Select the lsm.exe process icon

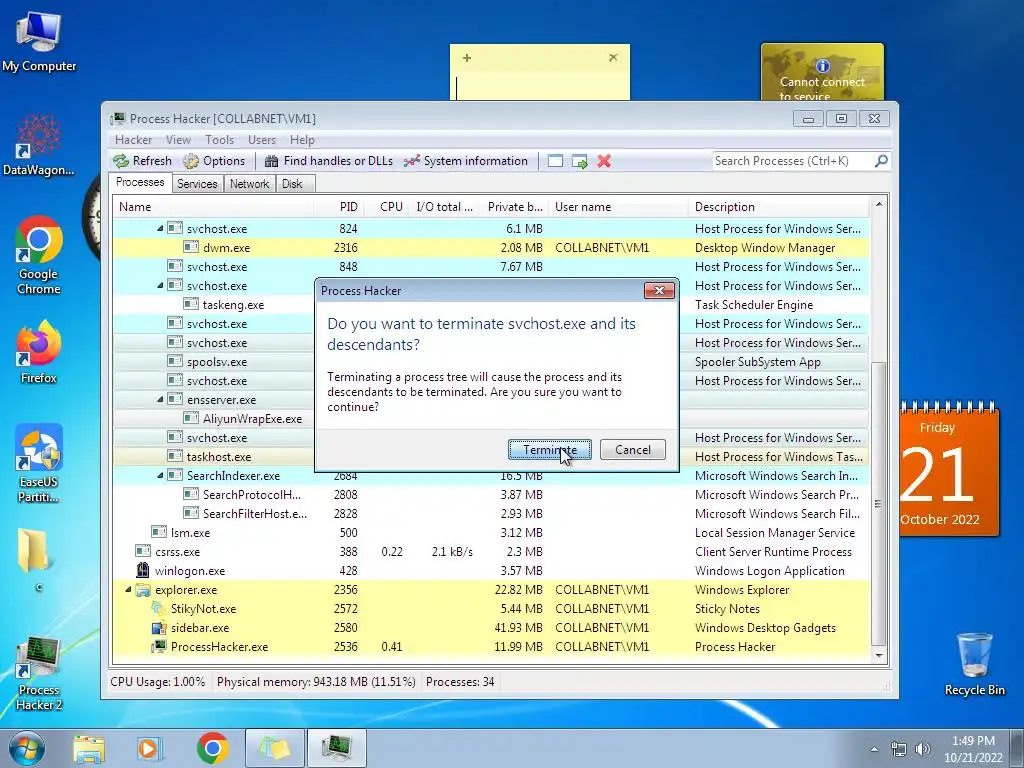click(159, 532)
